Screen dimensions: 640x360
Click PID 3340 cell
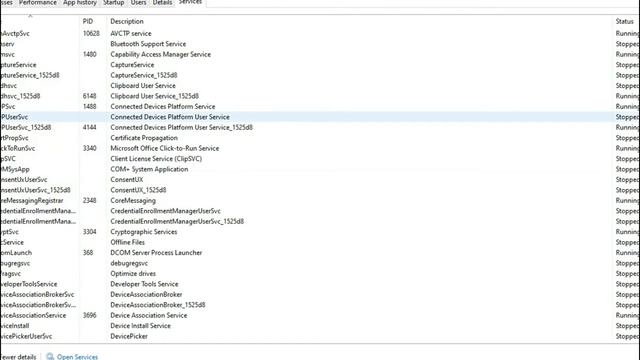pos(89,149)
